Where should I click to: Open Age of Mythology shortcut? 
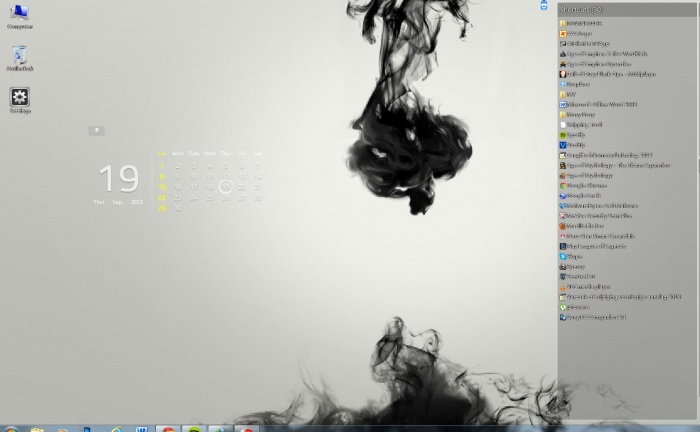pos(589,175)
